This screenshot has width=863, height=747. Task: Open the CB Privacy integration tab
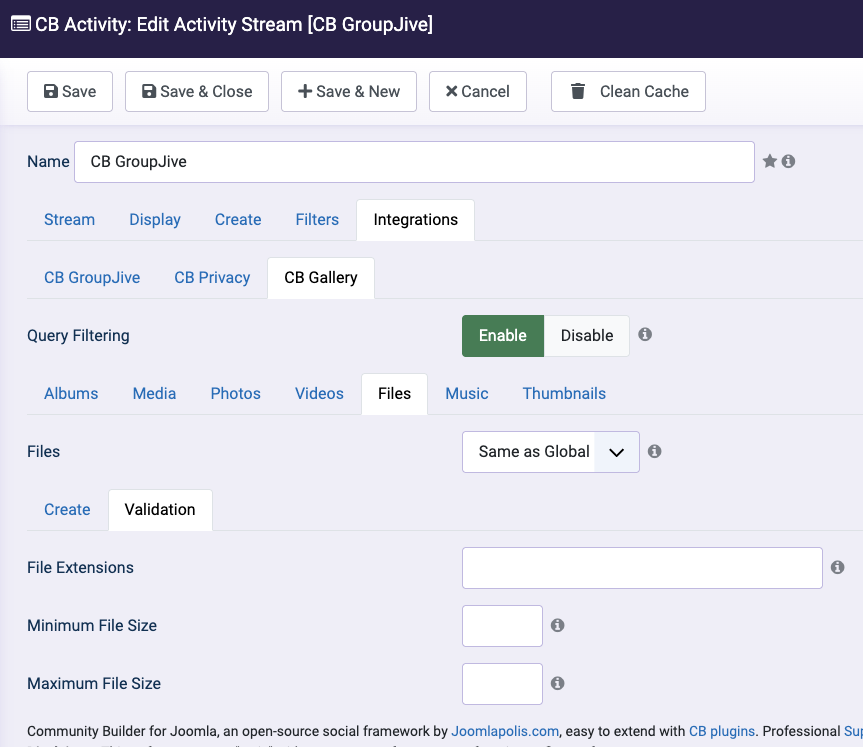pyautogui.click(x=212, y=278)
